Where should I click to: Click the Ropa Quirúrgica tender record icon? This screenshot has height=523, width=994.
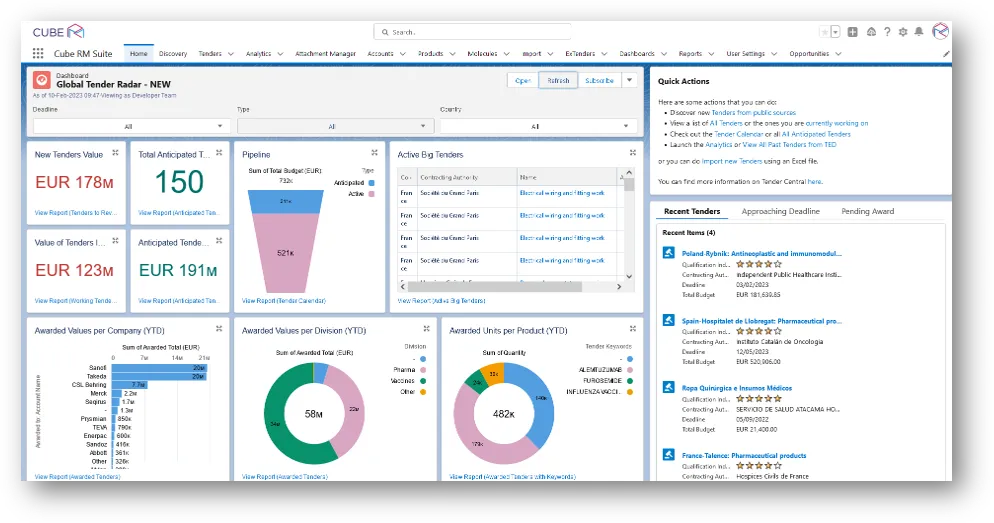coord(669,387)
